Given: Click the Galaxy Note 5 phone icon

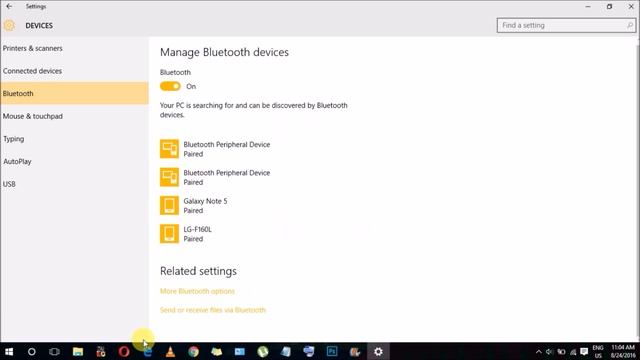Looking at the screenshot, I should [x=169, y=205].
